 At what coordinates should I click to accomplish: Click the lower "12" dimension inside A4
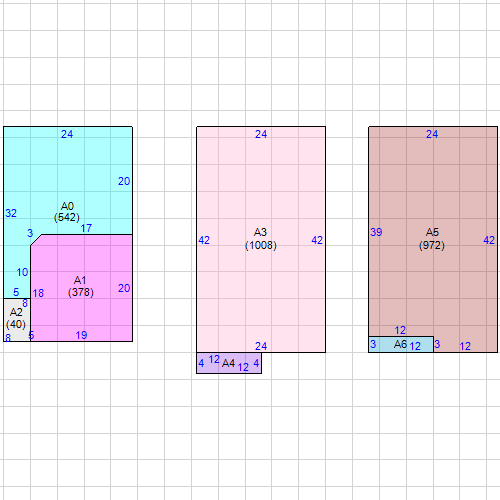(243, 367)
